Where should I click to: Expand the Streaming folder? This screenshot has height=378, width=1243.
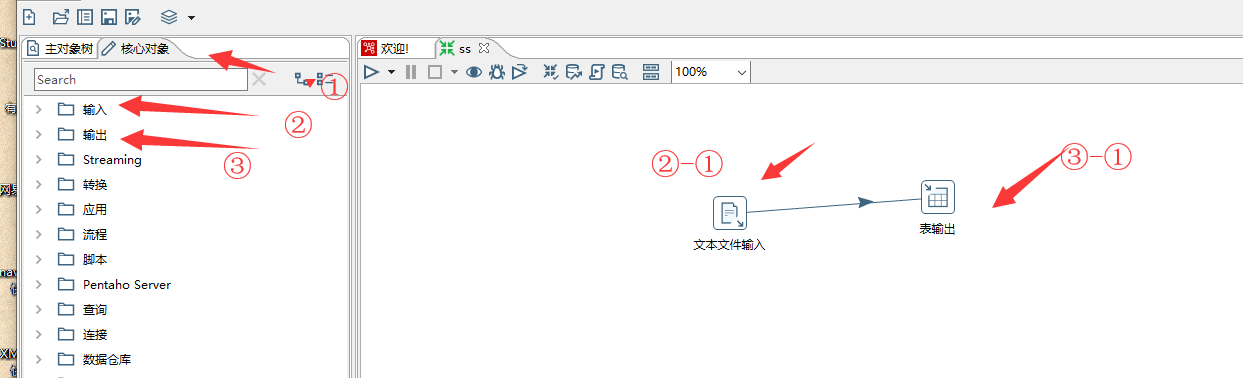pyautogui.click(x=38, y=159)
